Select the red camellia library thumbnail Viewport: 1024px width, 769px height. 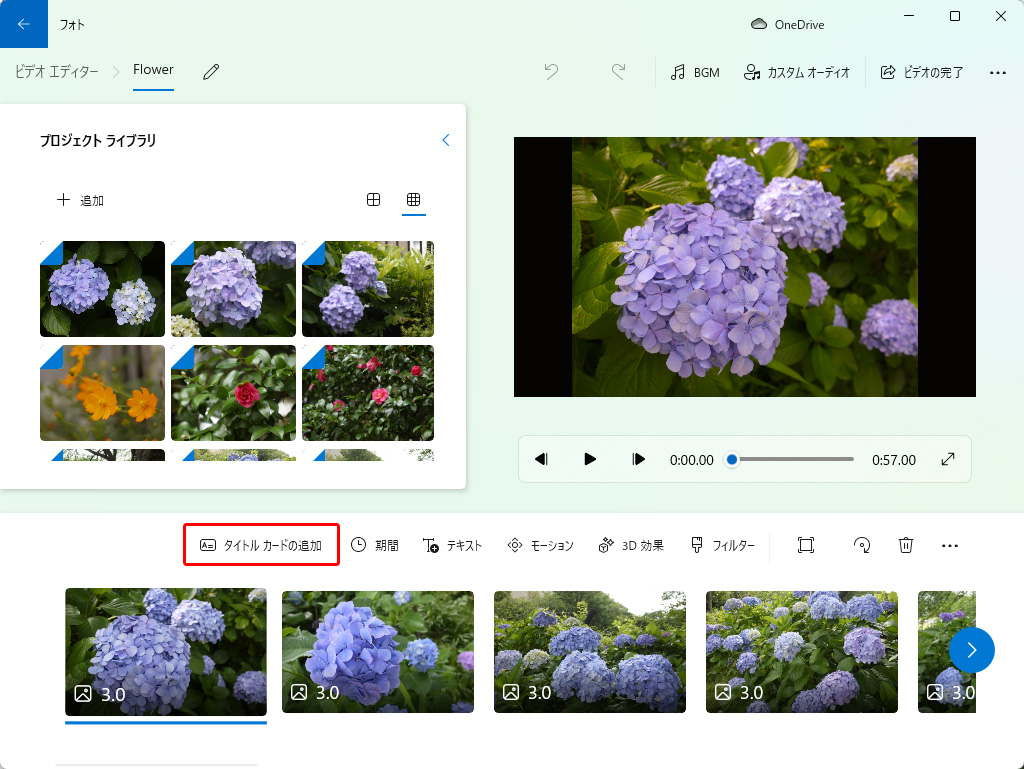coord(233,393)
